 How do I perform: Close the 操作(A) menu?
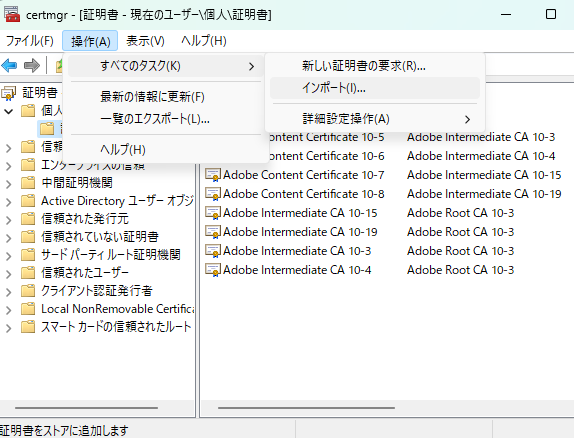click(x=90, y=41)
